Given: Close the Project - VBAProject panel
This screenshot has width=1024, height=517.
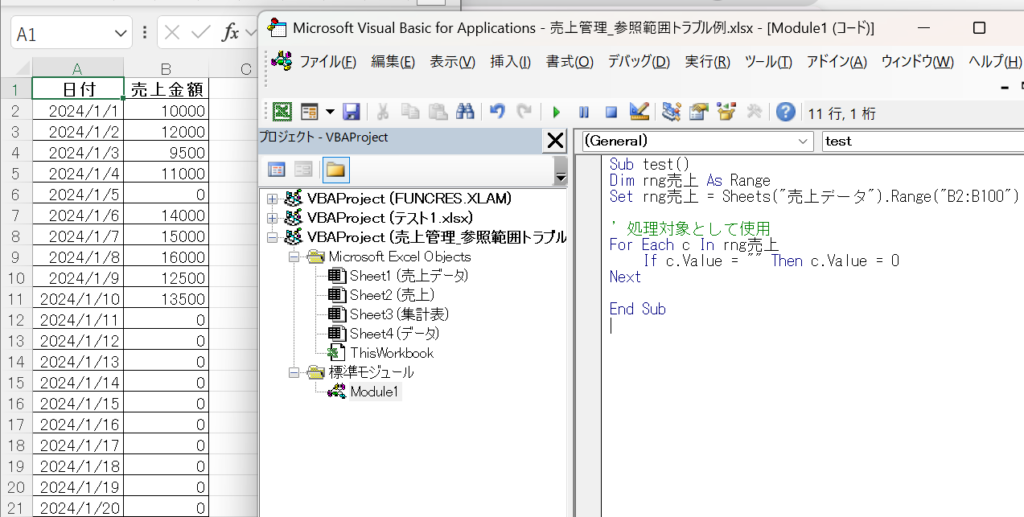Looking at the screenshot, I should (555, 140).
